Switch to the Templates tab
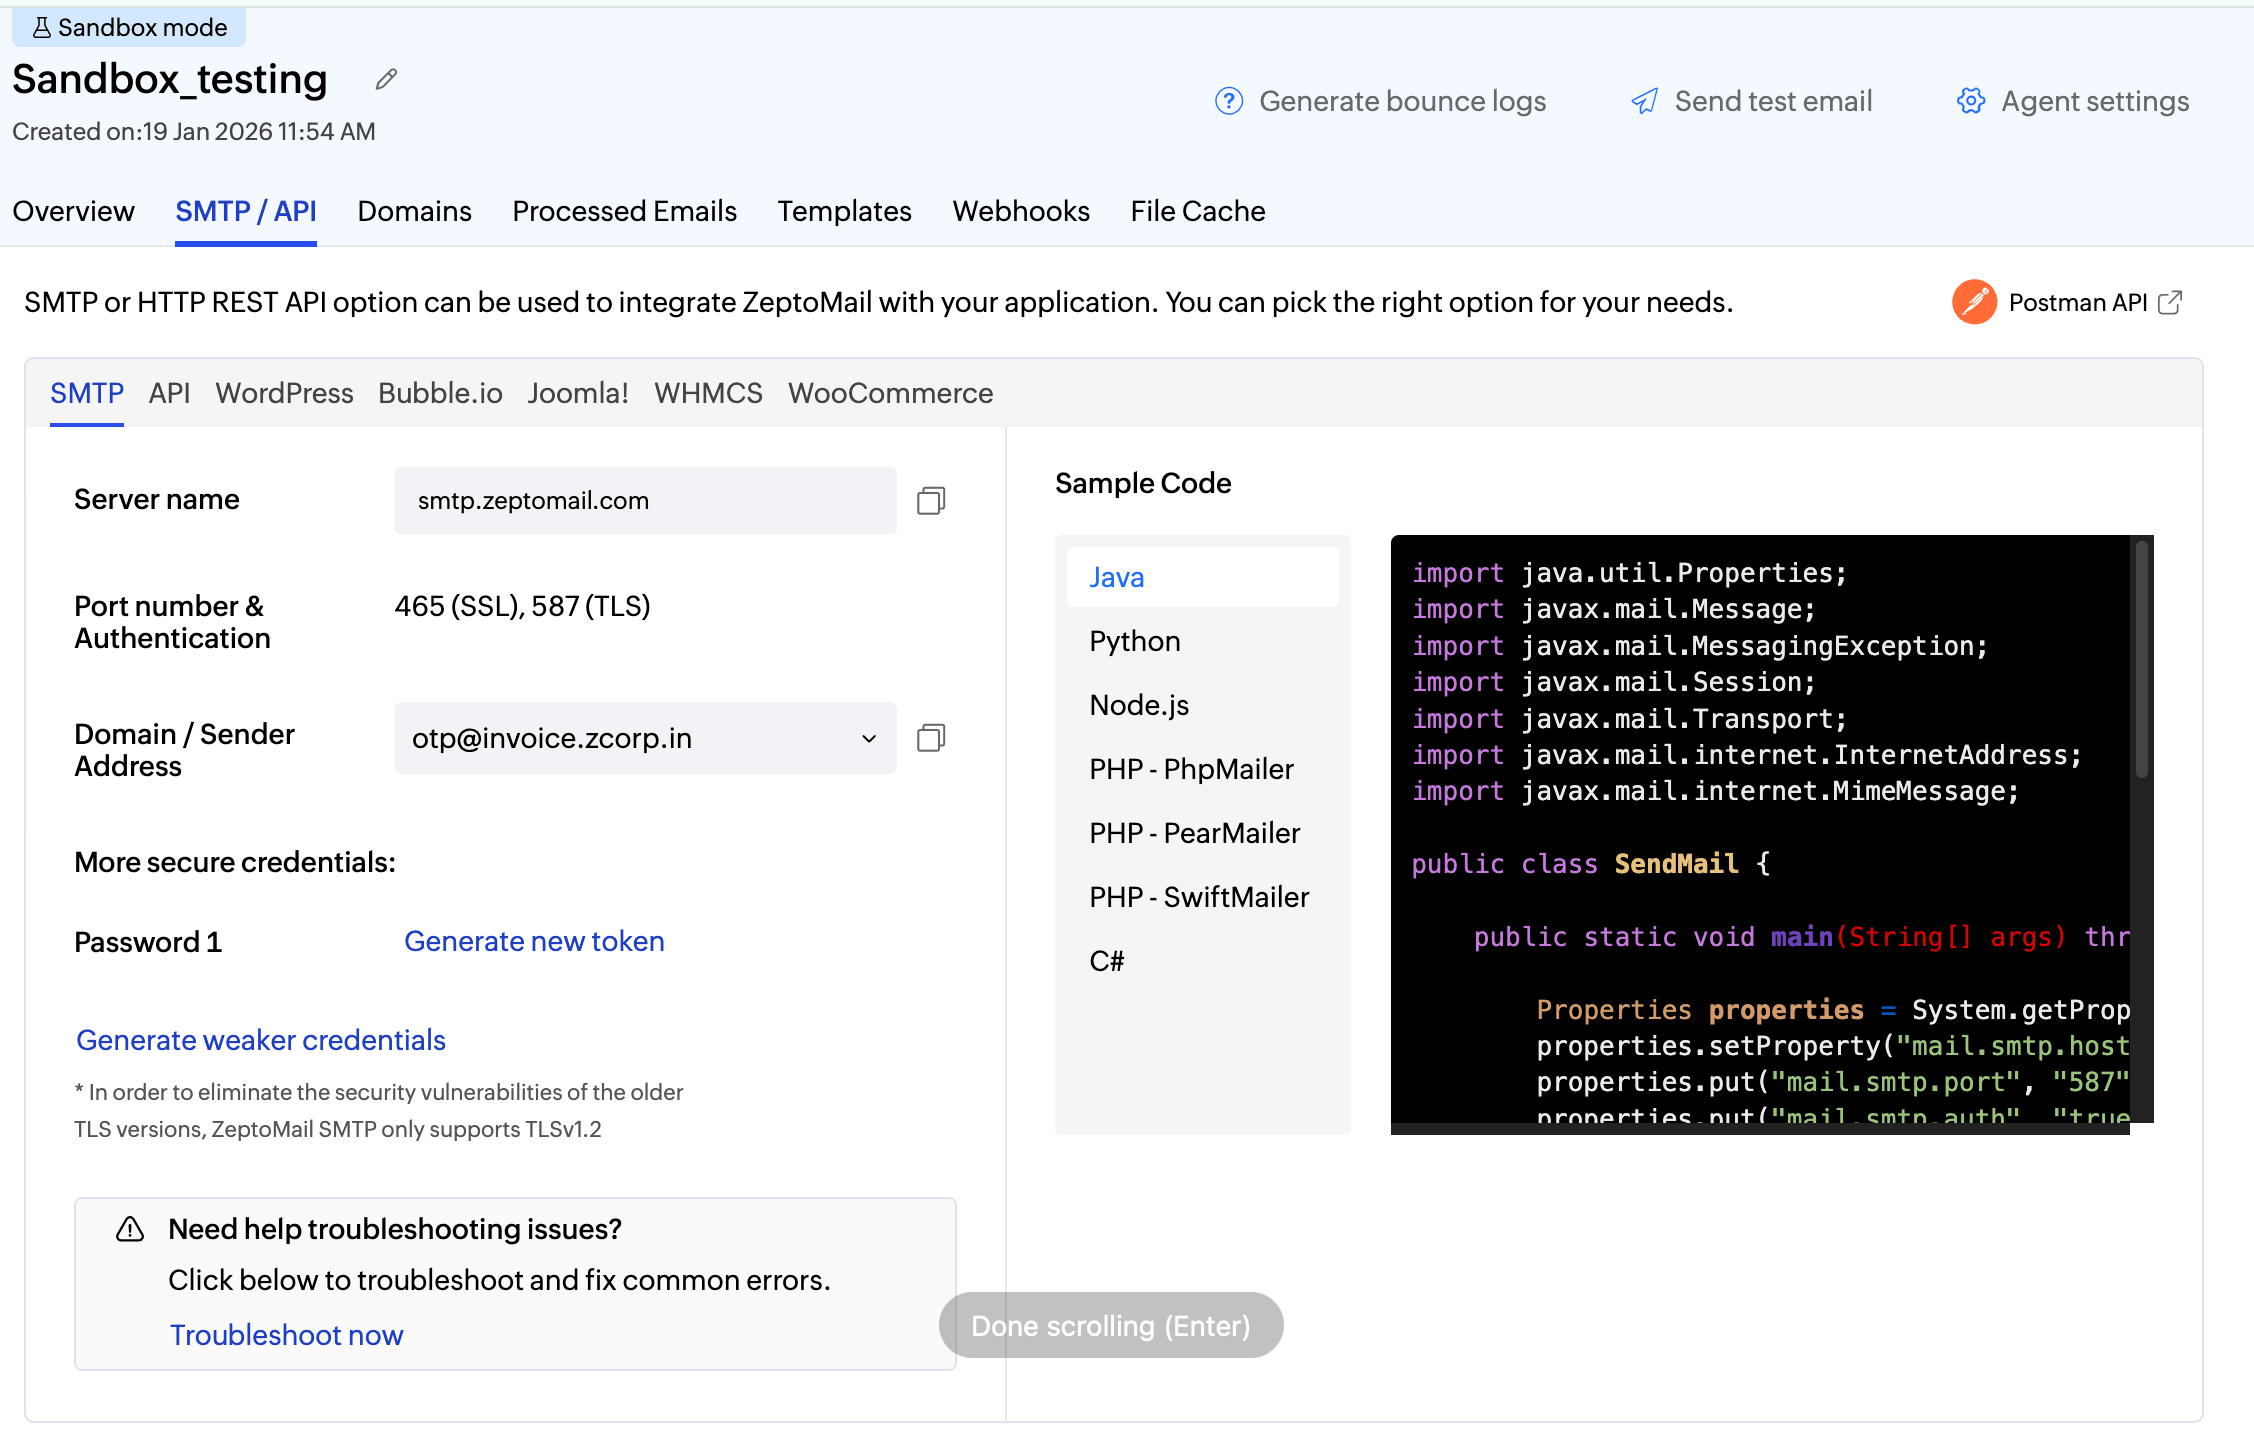 [844, 211]
